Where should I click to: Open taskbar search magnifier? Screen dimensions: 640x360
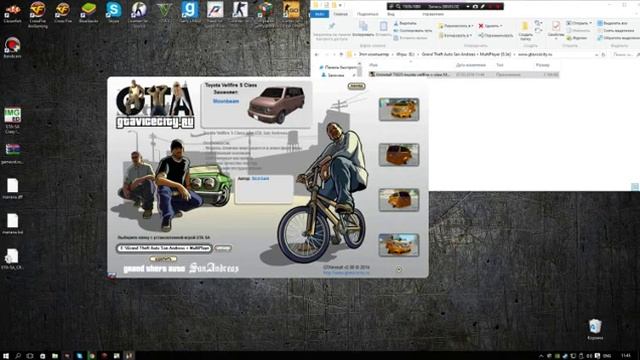(18, 356)
